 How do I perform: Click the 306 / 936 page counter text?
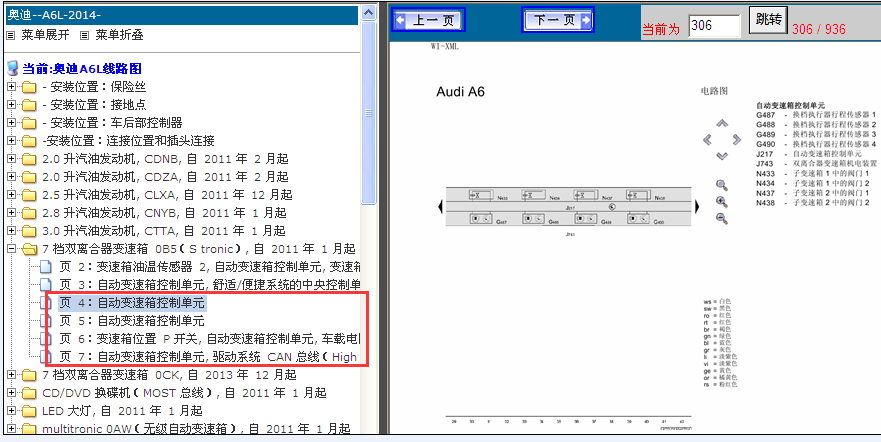(819, 29)
